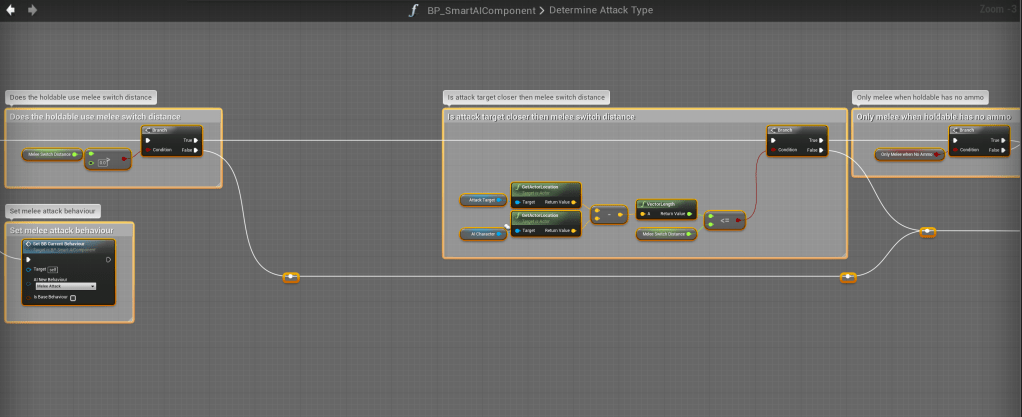The image size is (1022, 417).
Task: Click the forward navigation arrow
Action: [32, 10]
